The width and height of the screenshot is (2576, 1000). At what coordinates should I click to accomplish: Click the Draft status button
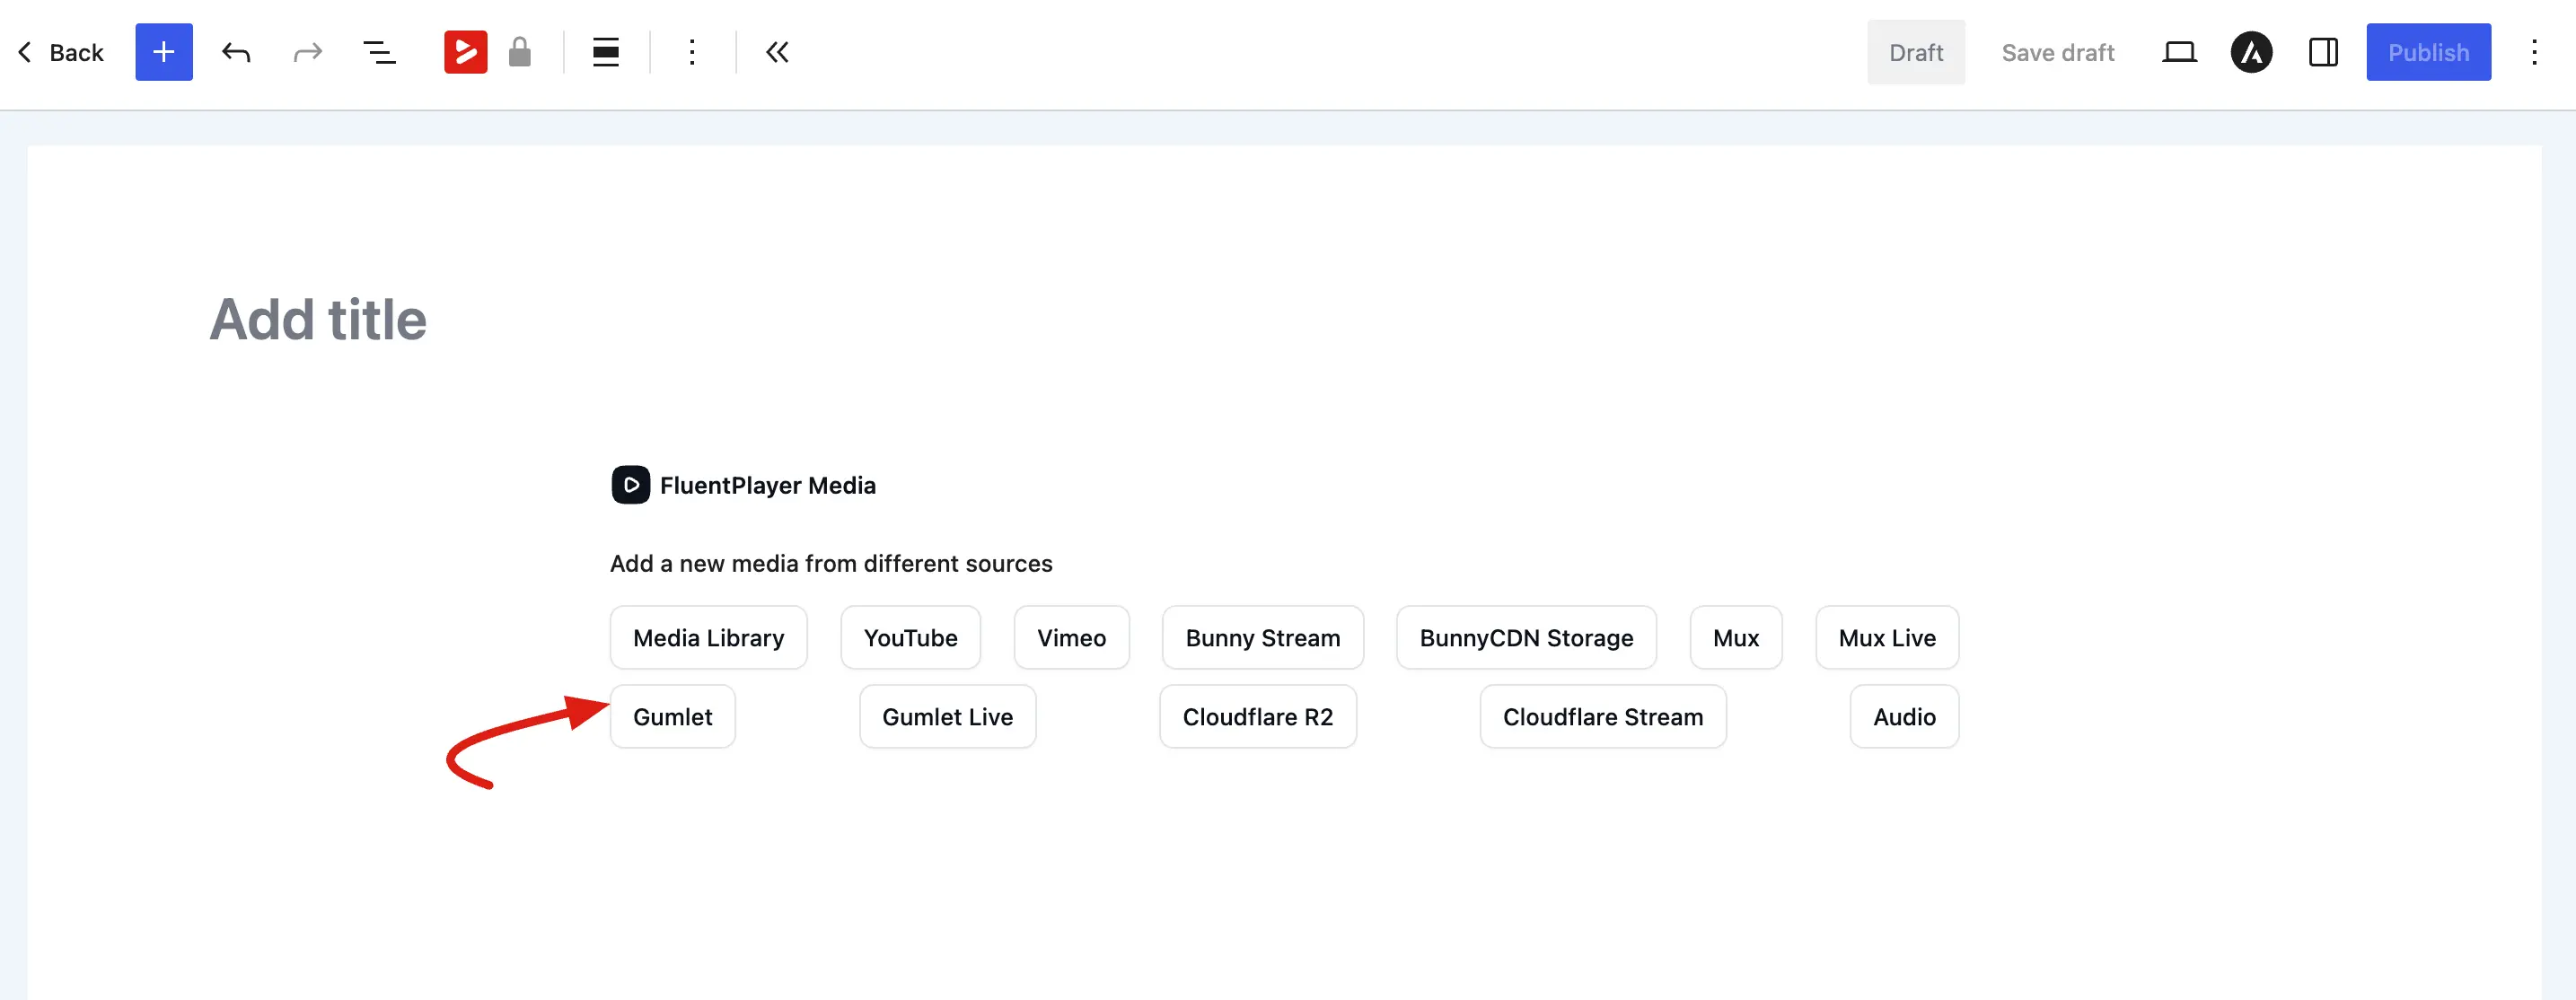[x=1916, y=52]
